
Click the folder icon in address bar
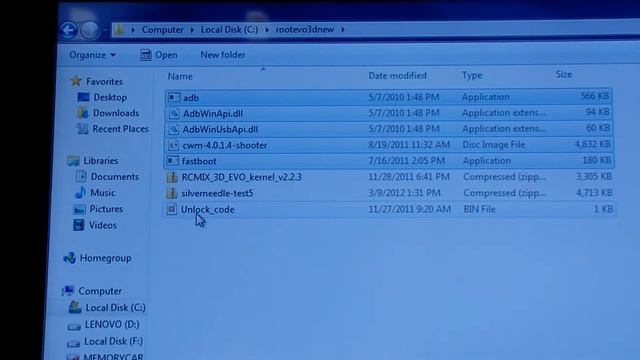pyautogui.click(x=119, y=29)
